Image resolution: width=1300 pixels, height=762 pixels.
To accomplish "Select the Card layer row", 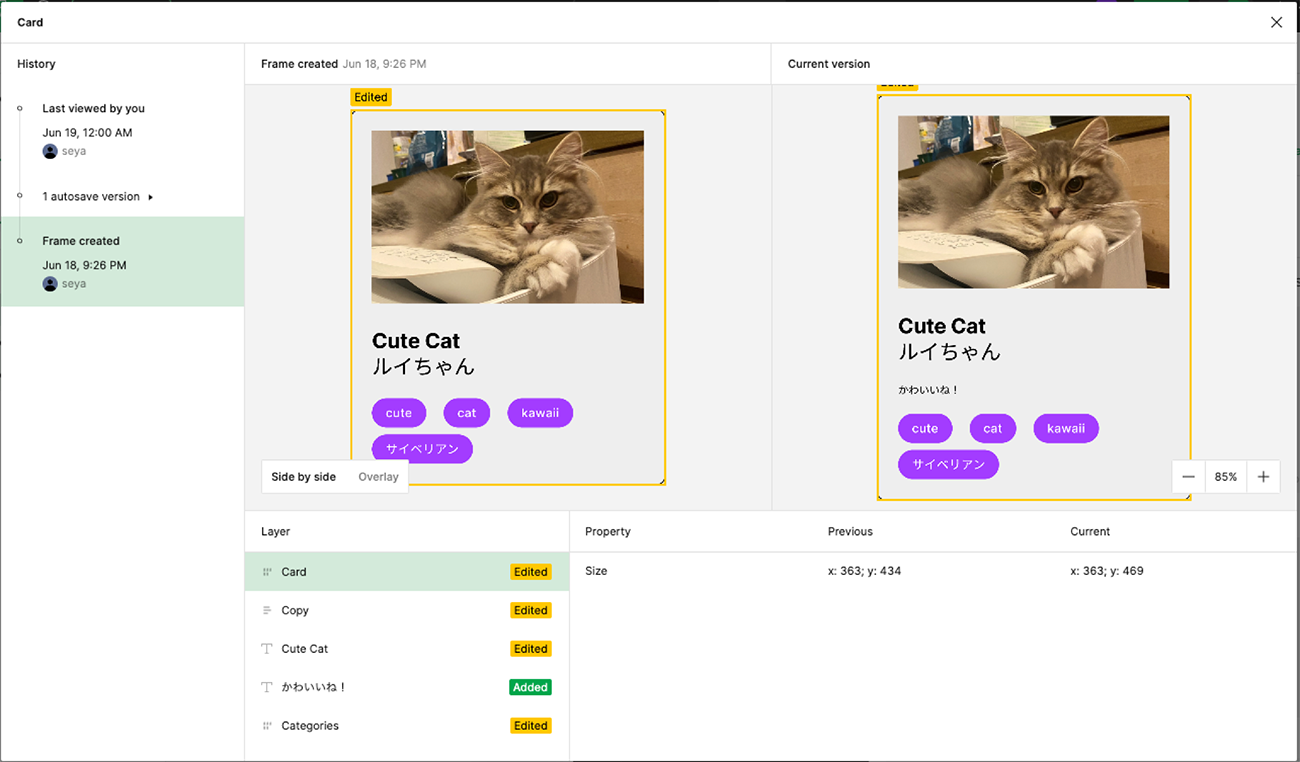I will (x=407, y=572).
